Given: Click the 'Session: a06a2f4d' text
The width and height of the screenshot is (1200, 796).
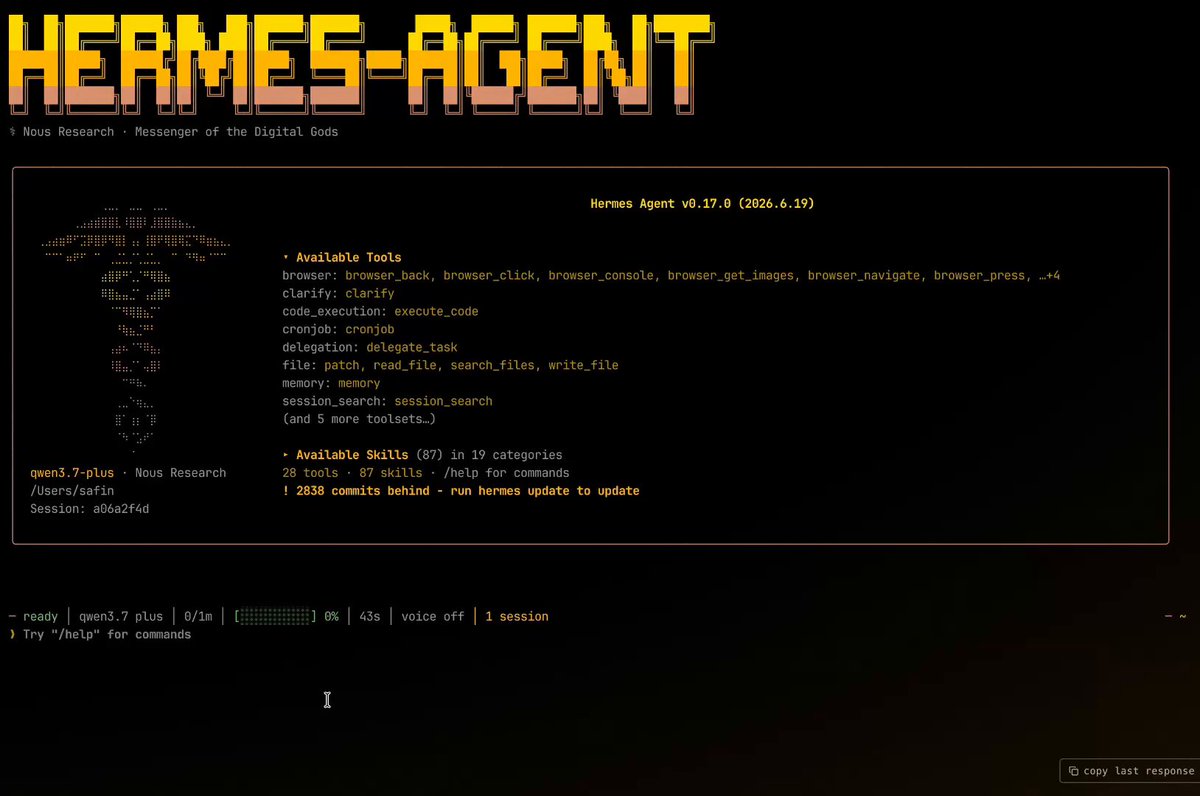Looking at the screenshot, I should pyautogui.click(x=90, y=509).
